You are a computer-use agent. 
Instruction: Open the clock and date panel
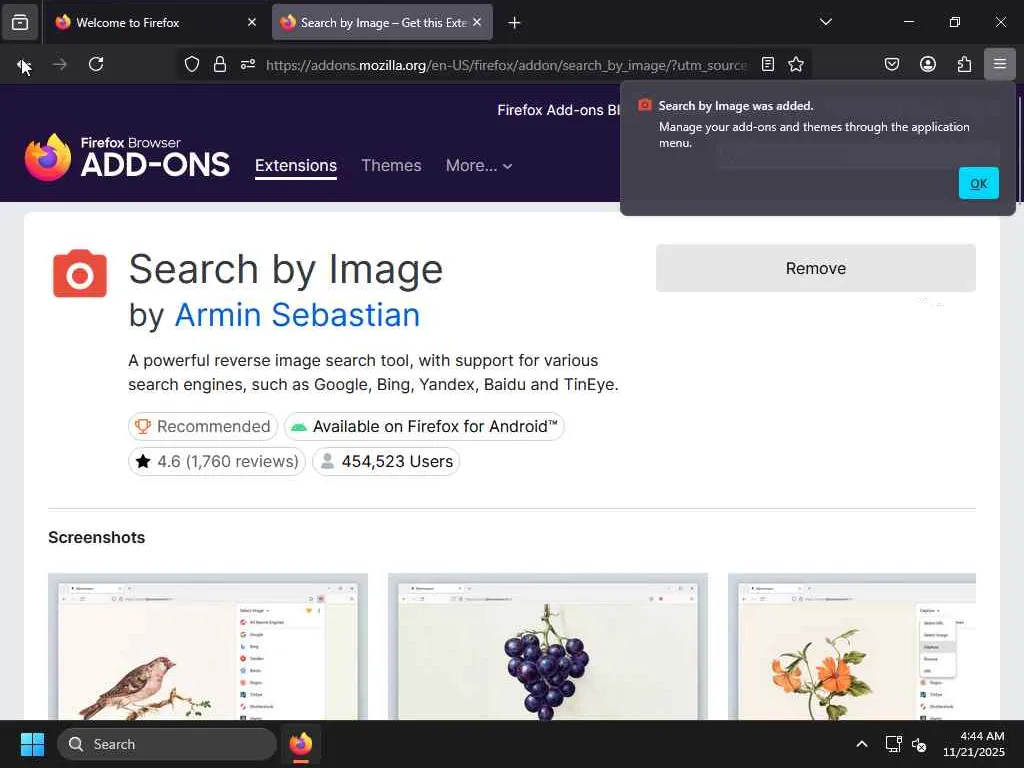pos(974,744)
